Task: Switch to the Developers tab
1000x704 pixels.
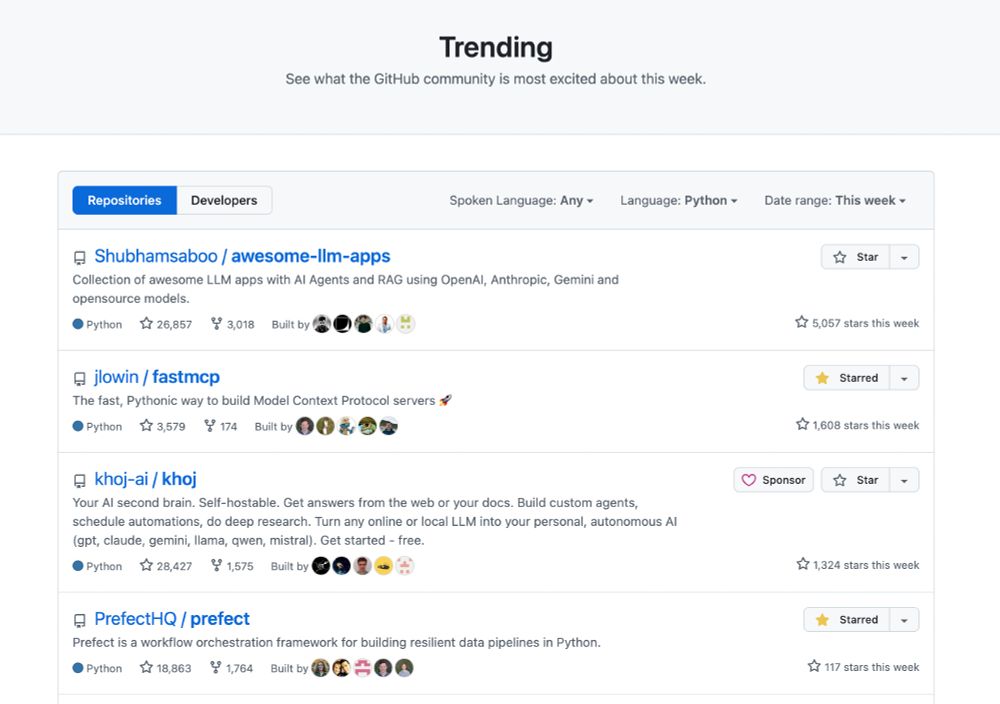Action: (224, 200)
